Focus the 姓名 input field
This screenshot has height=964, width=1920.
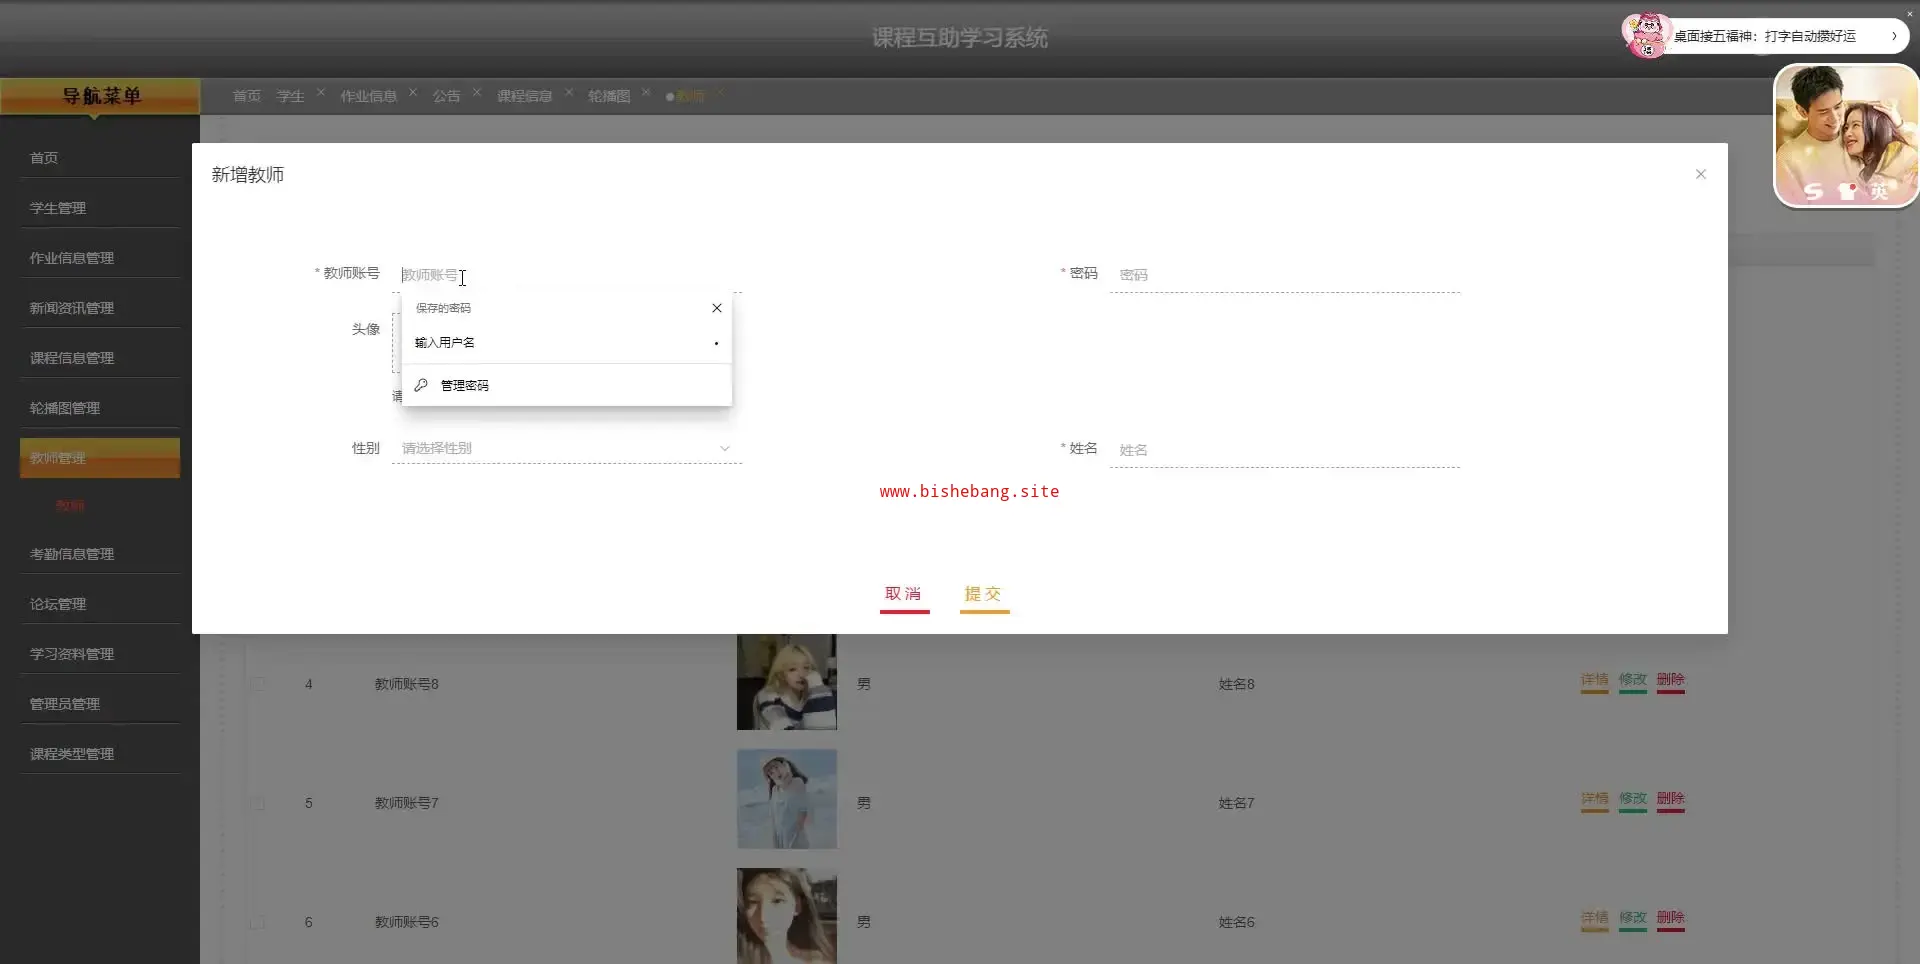(x=1285, y=450)
